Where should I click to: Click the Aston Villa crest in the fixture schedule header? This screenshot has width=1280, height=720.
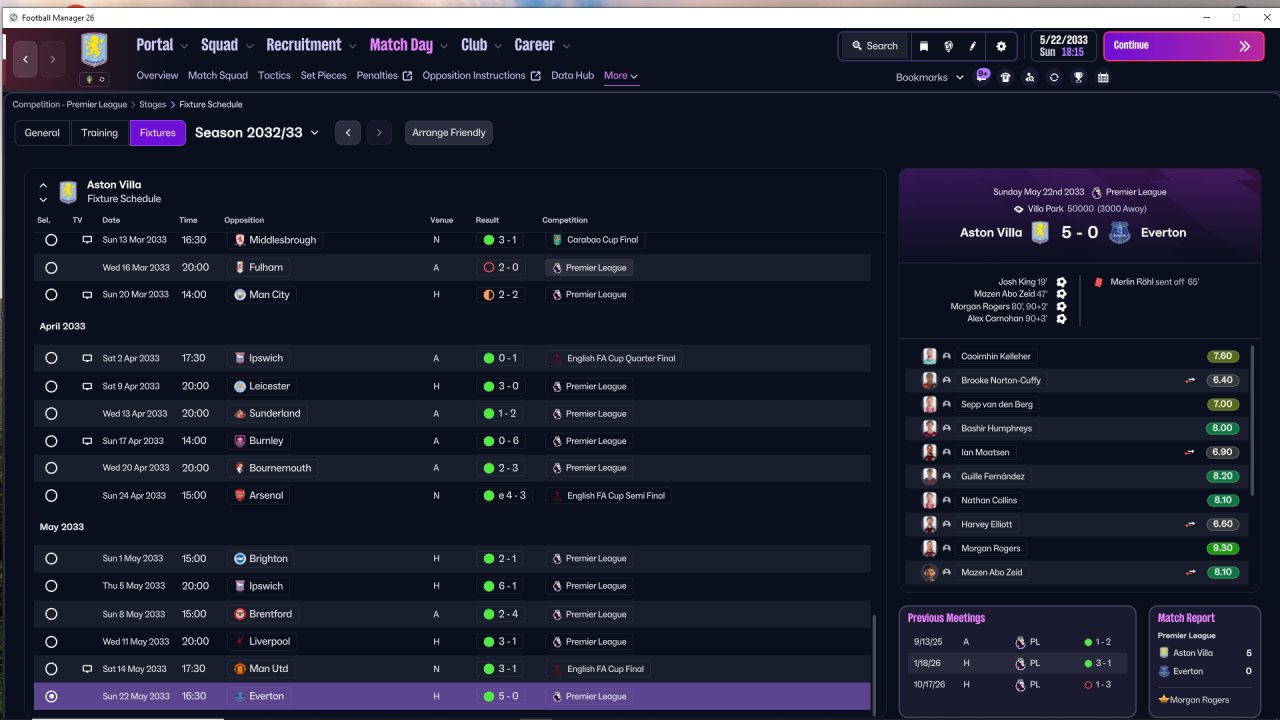tap(68, 191)
